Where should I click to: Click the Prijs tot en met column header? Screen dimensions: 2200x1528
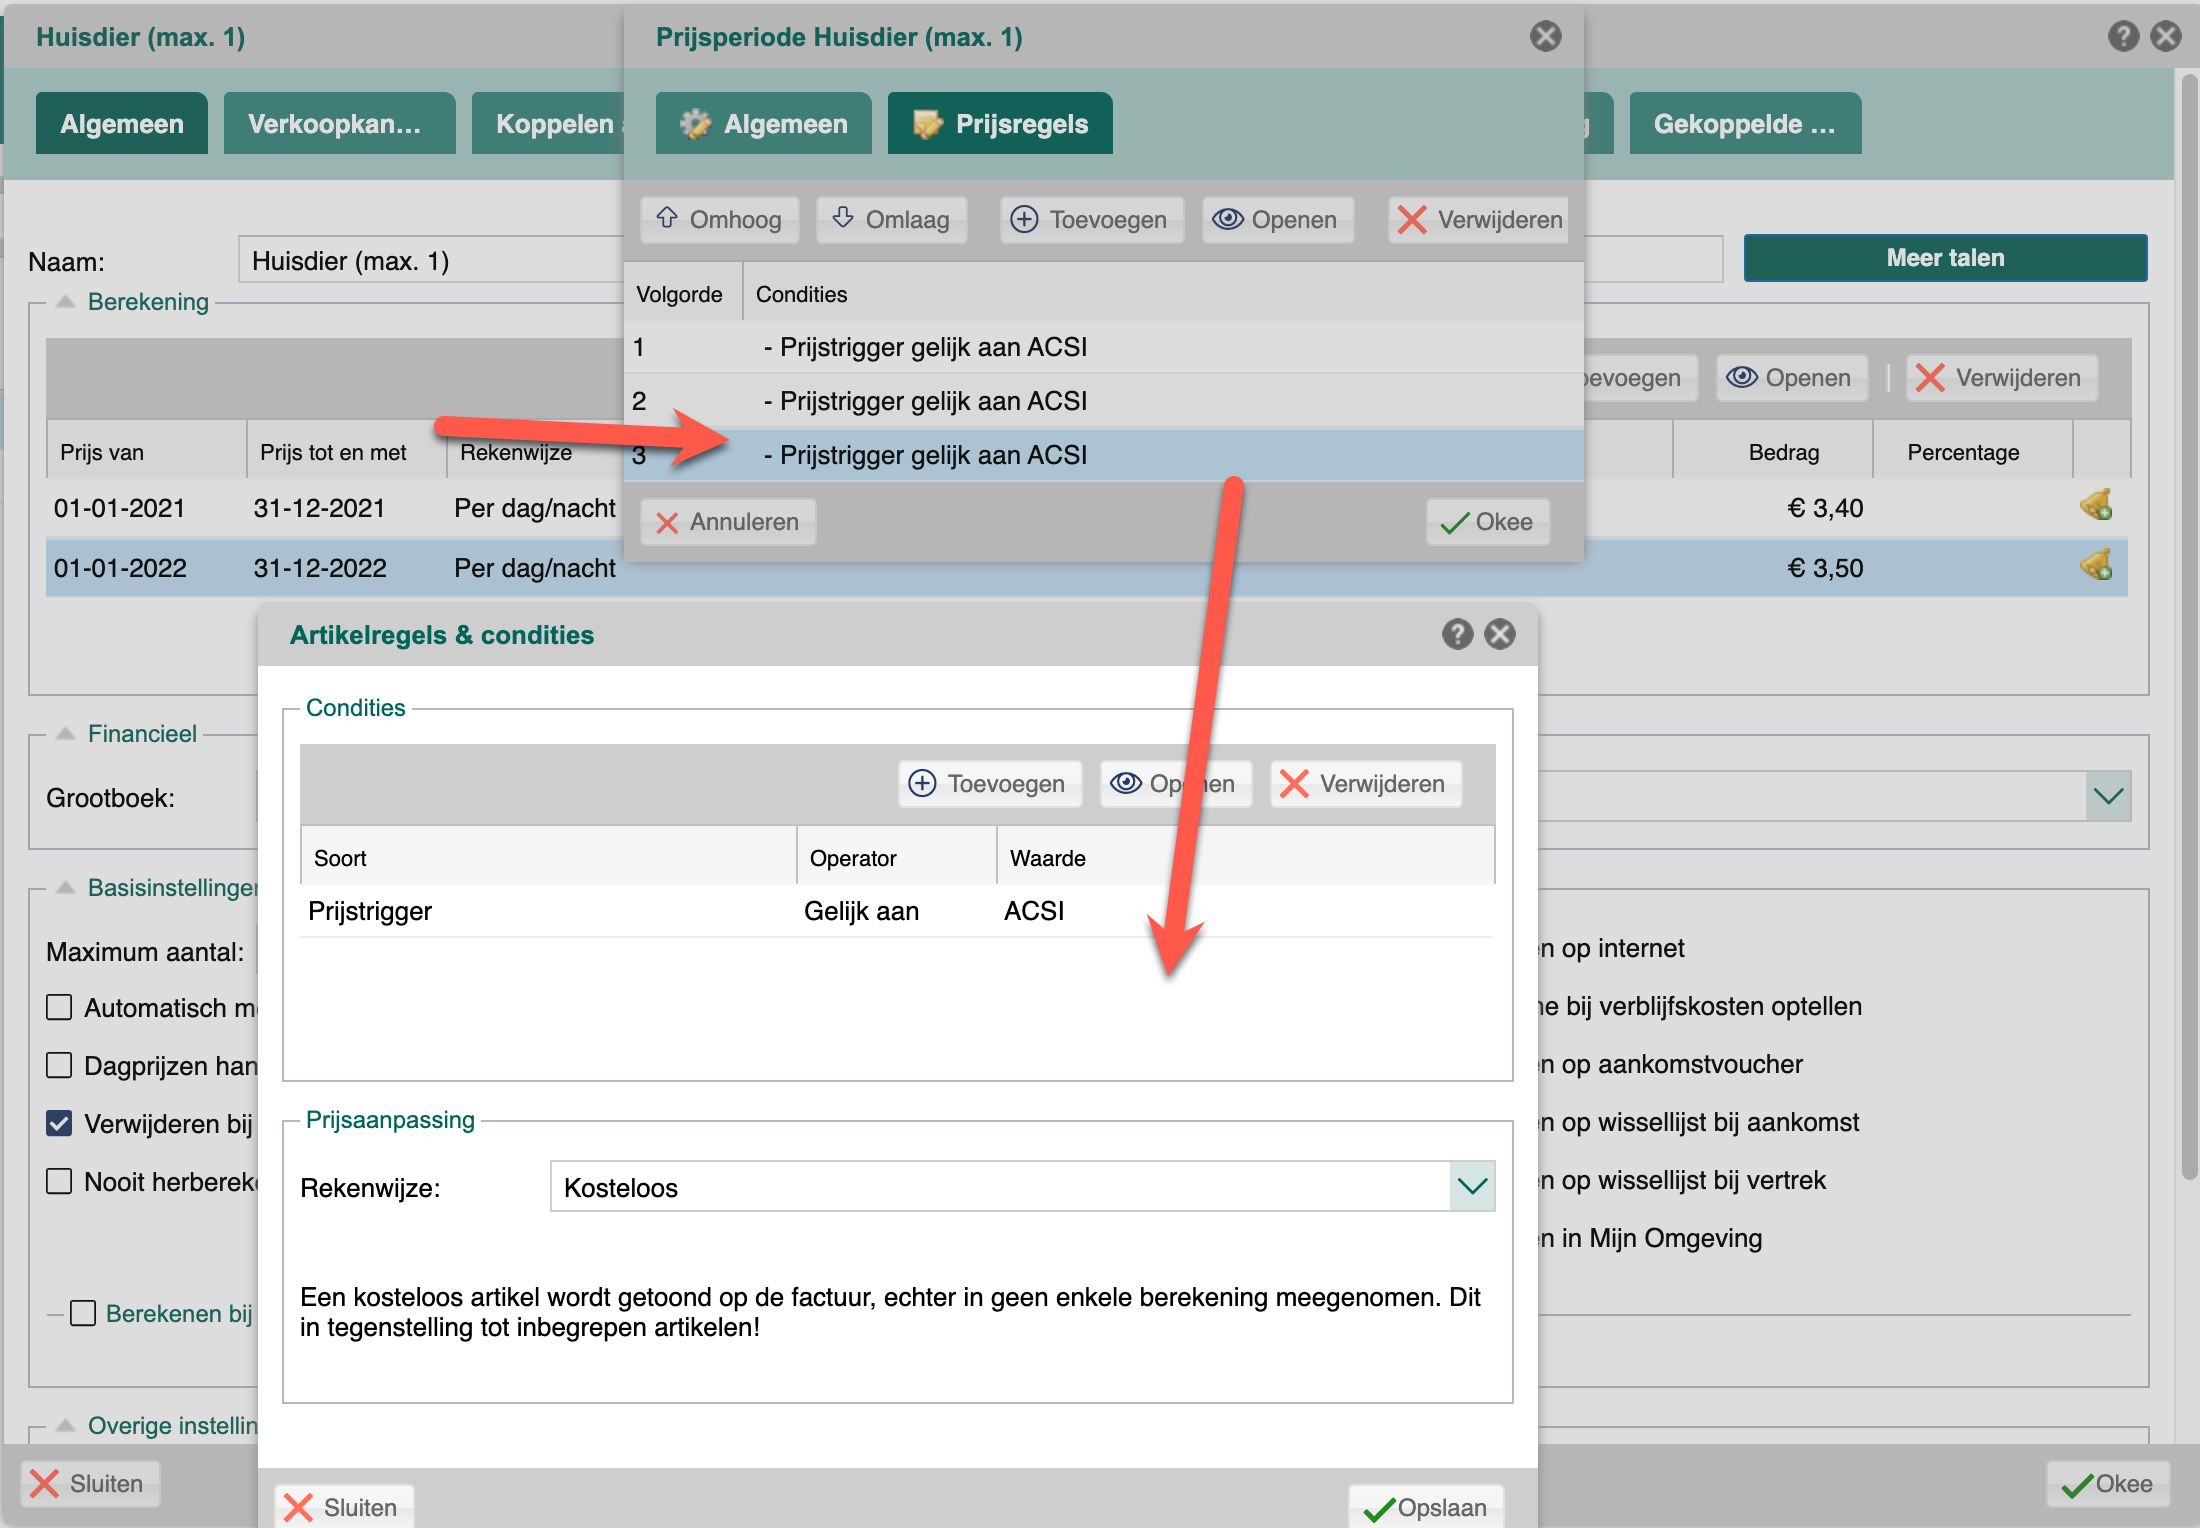coord(346,452)
